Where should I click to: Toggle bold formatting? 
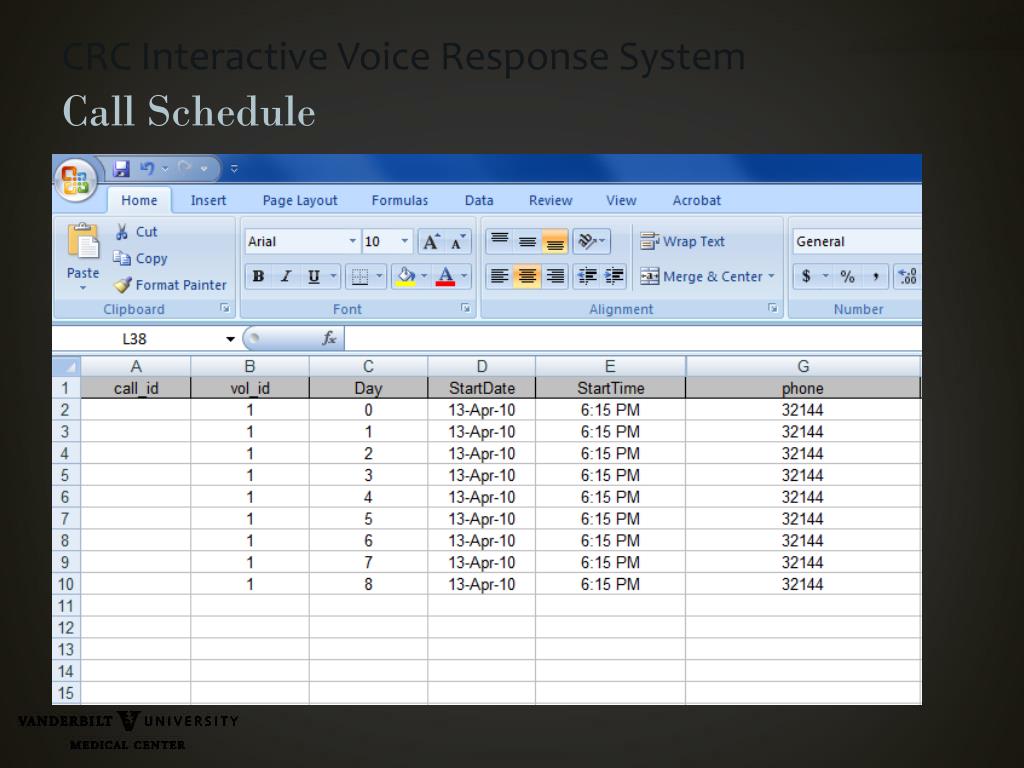point(258,276)
